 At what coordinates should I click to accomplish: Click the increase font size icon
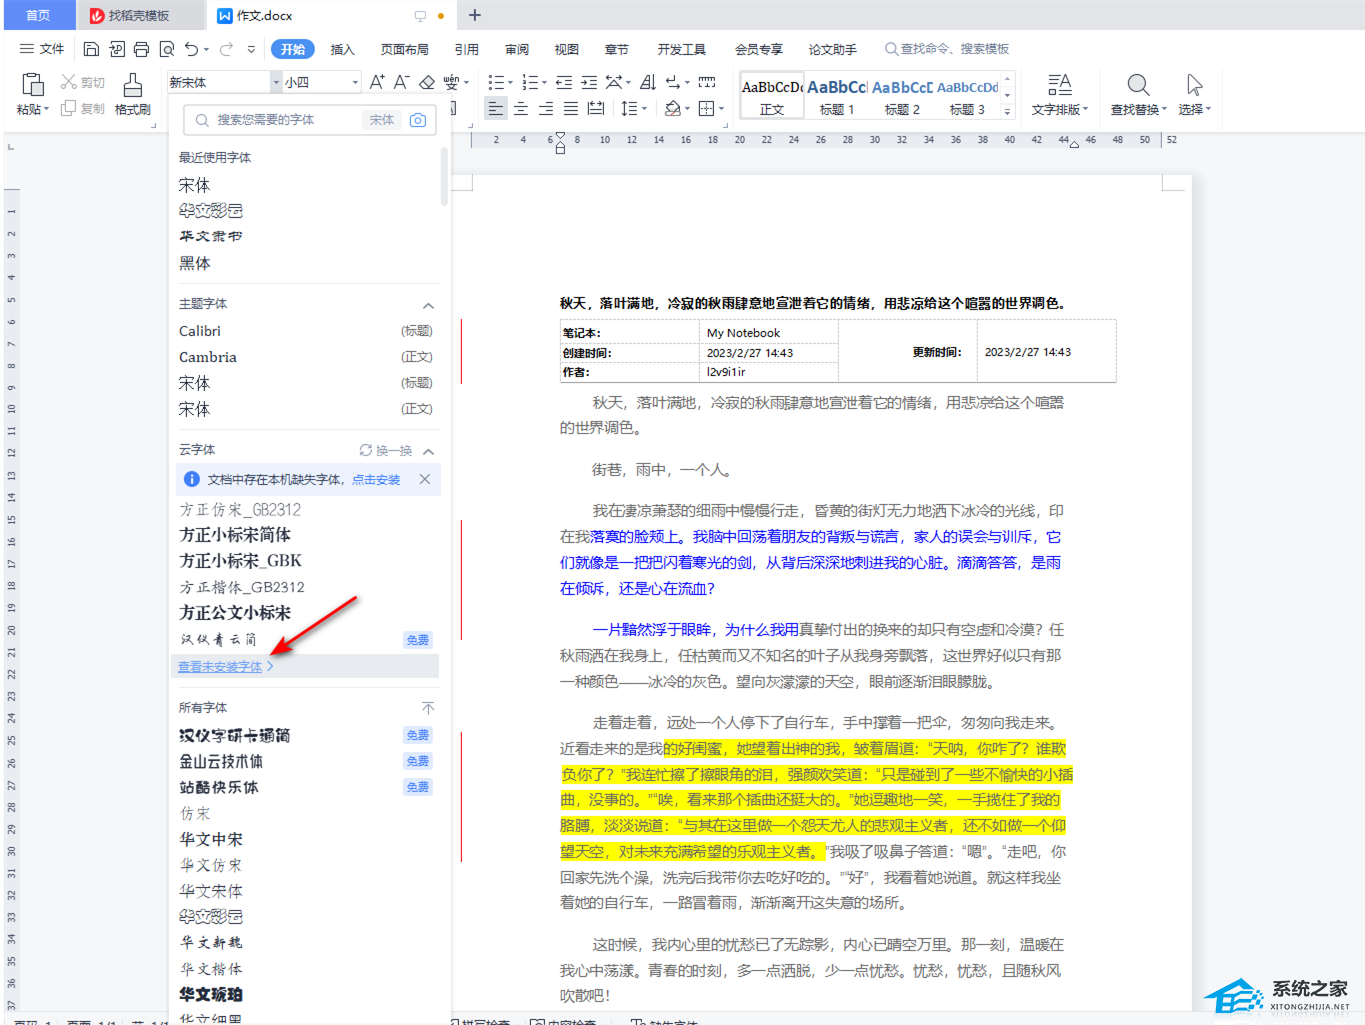pos(376,82)
